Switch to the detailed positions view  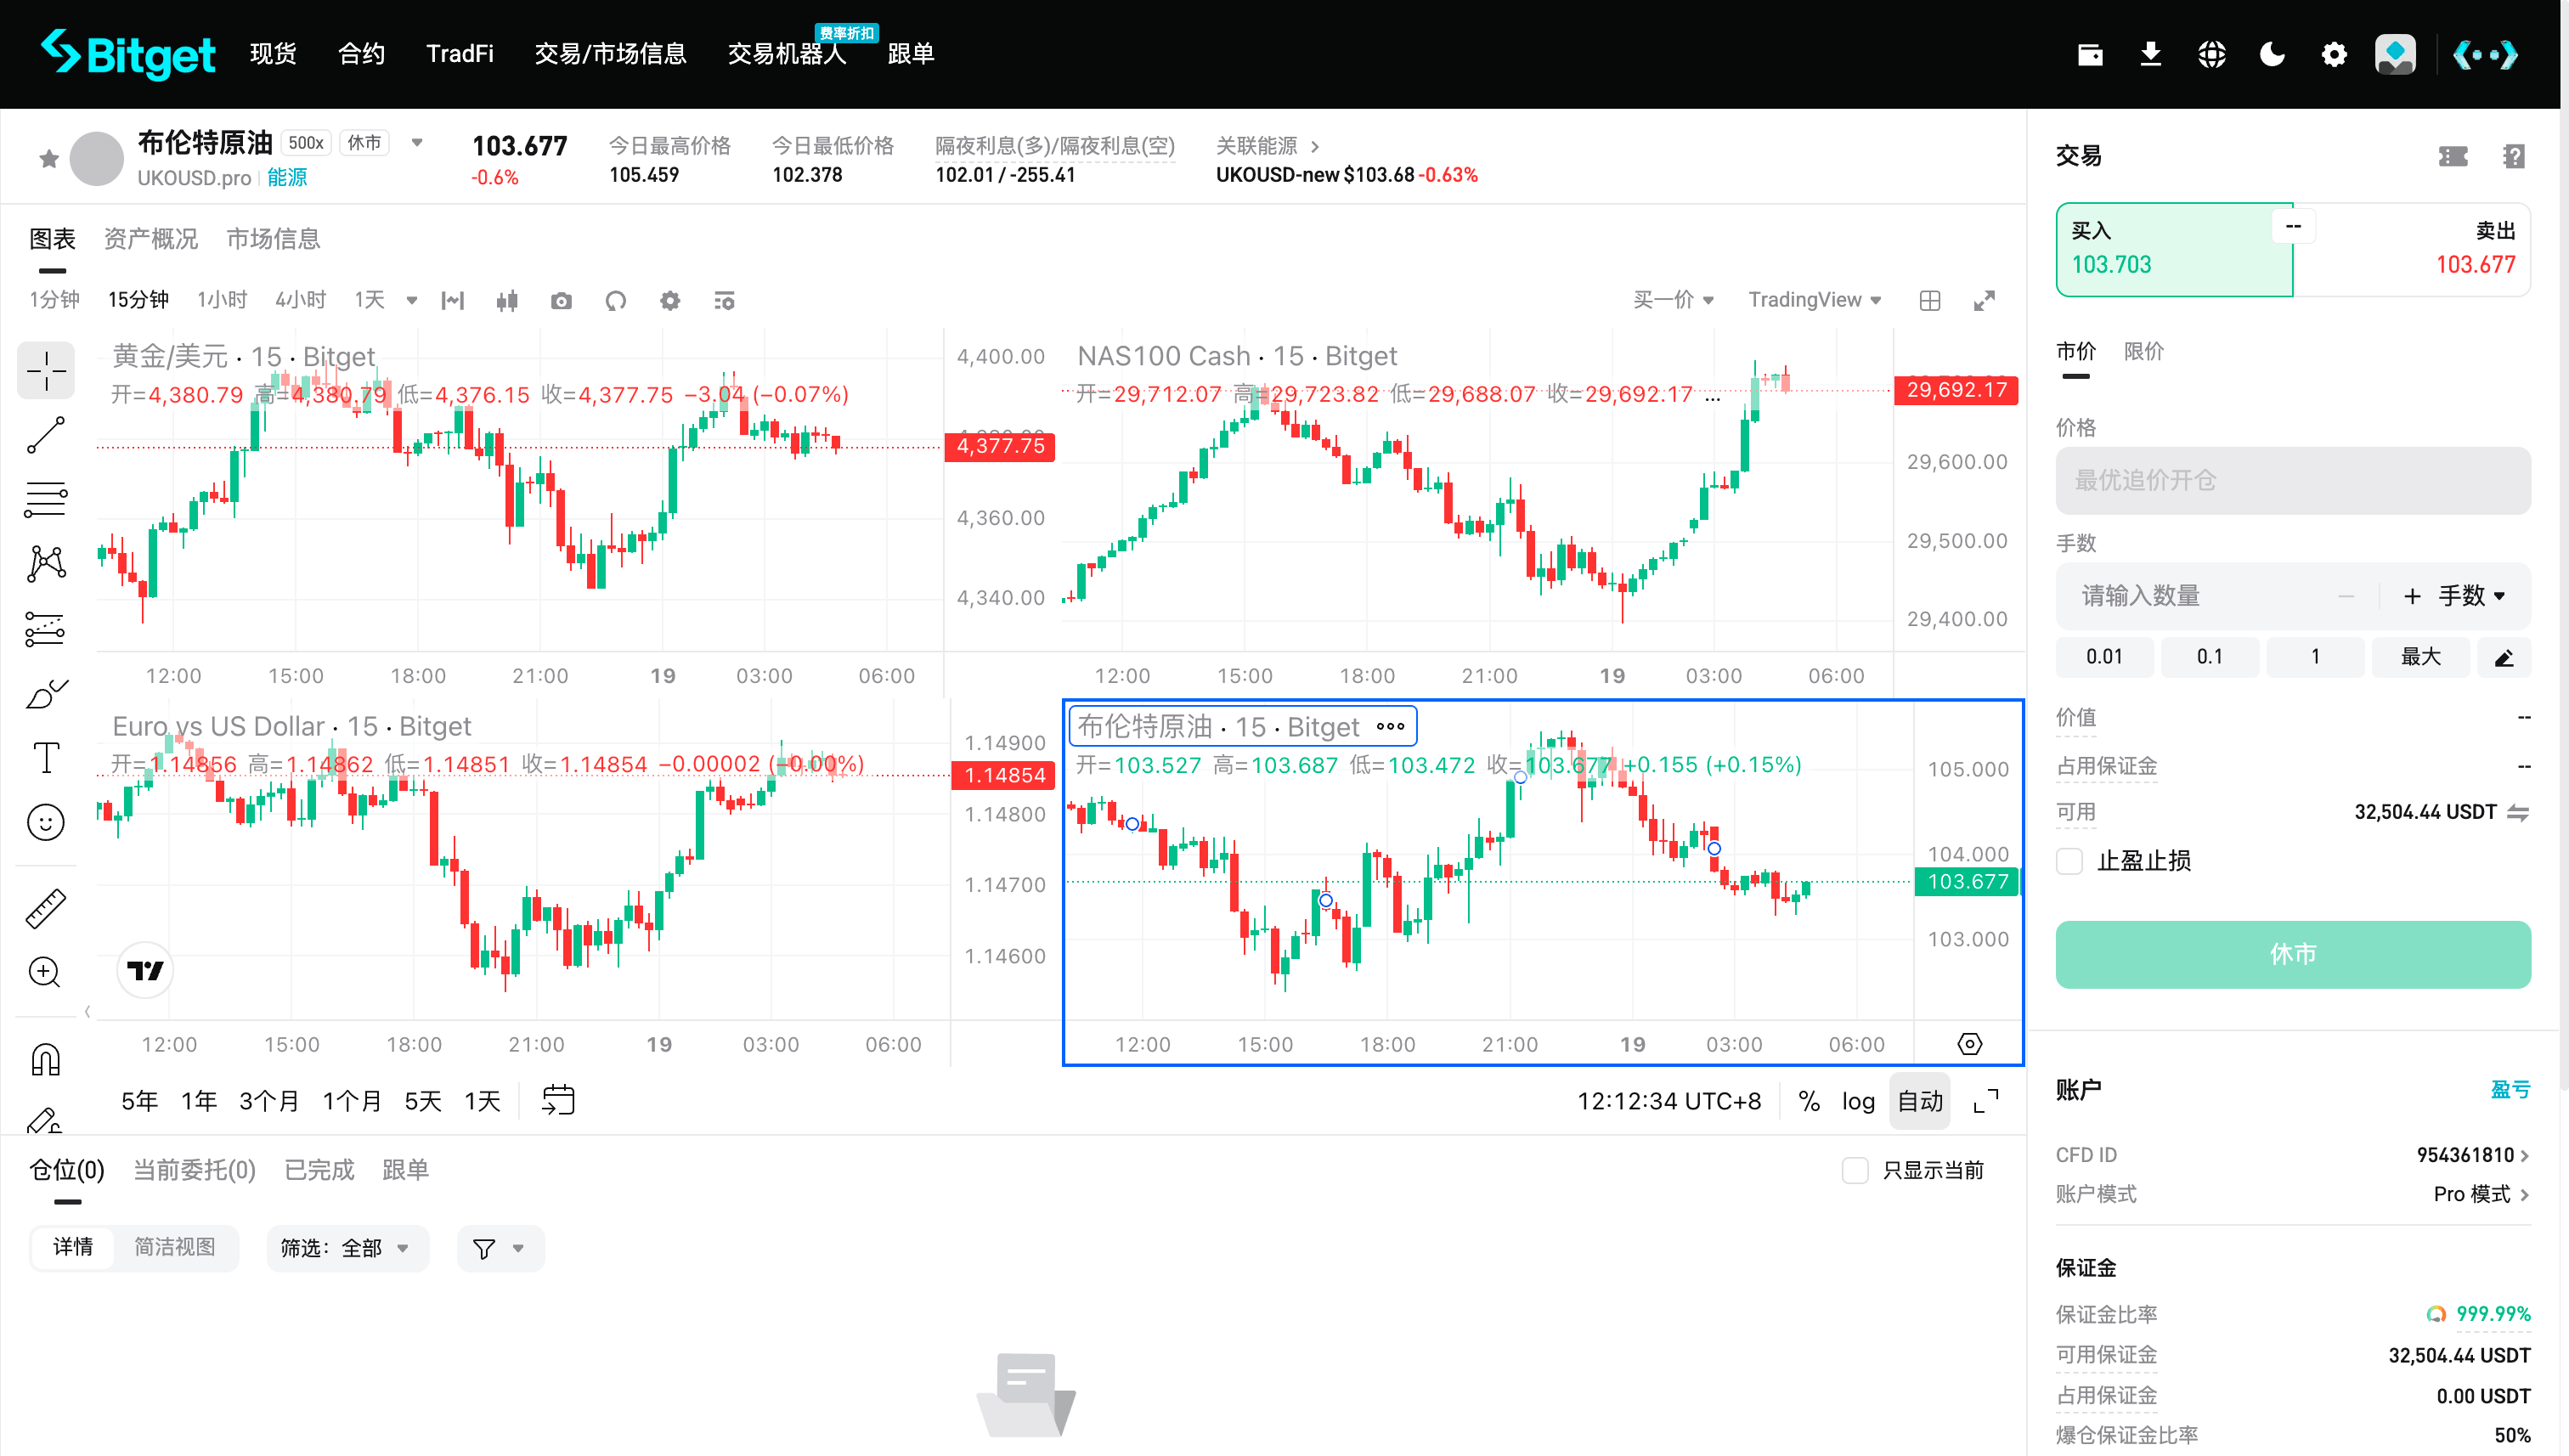point(73,1247)
